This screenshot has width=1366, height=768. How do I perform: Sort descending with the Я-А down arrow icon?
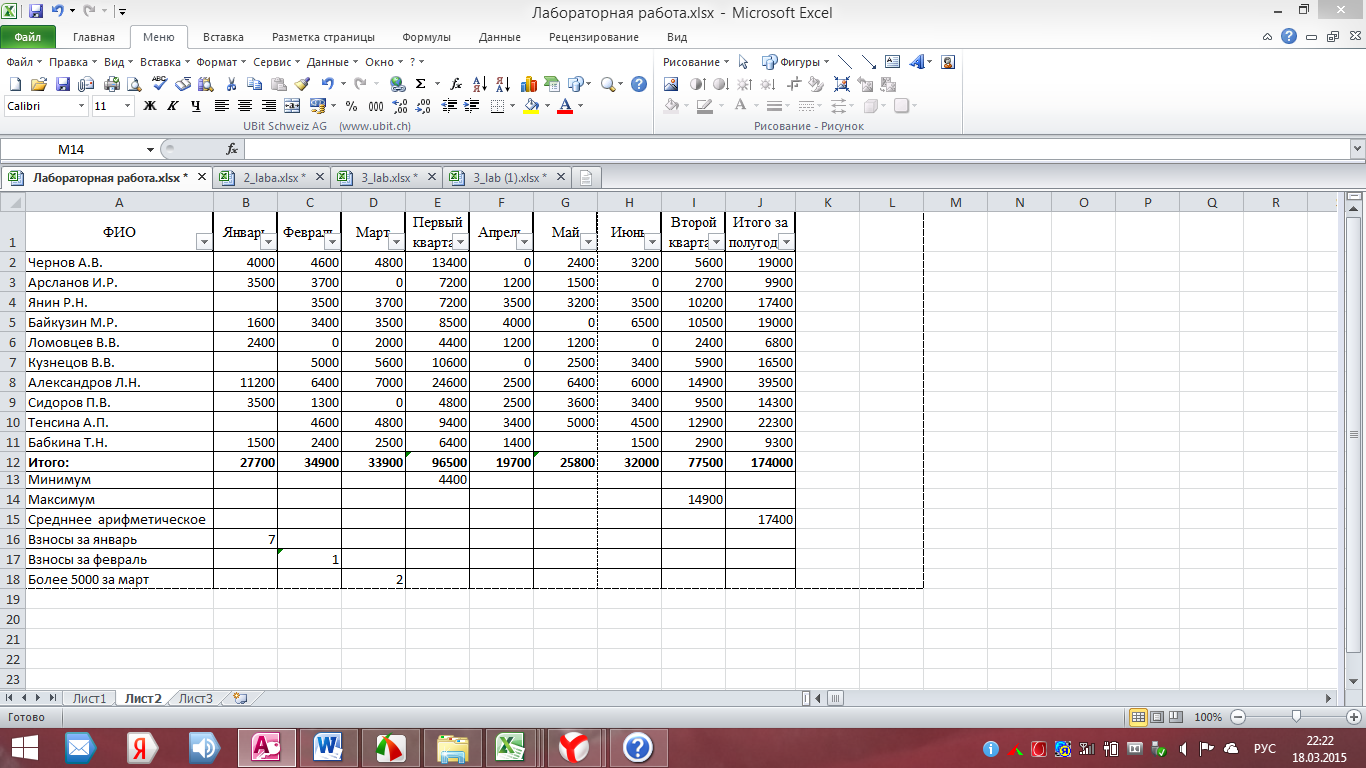coord(502,84)
